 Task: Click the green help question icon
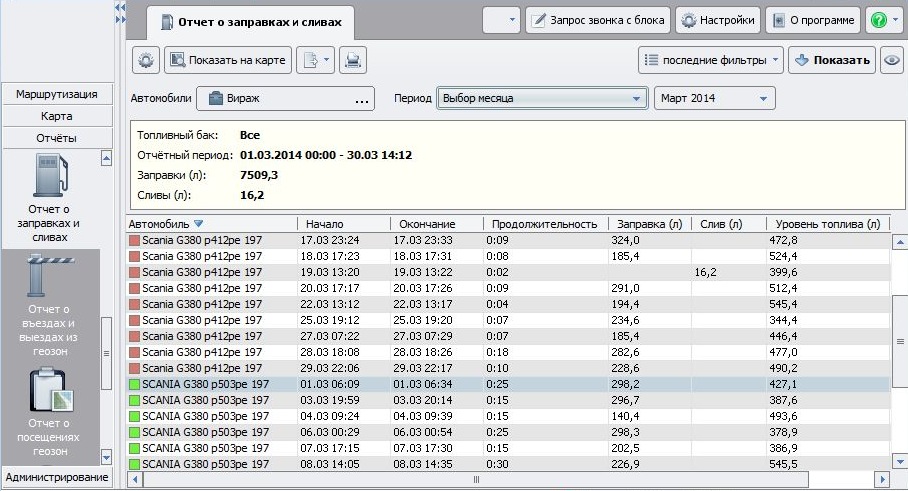coord(878,20)
